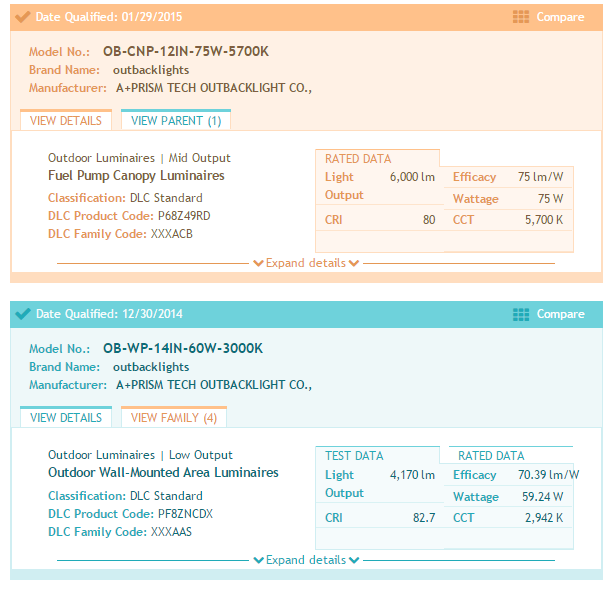Click the 75 W wattage value
This screenshot has width=609, height=589.
coord(550,198)
